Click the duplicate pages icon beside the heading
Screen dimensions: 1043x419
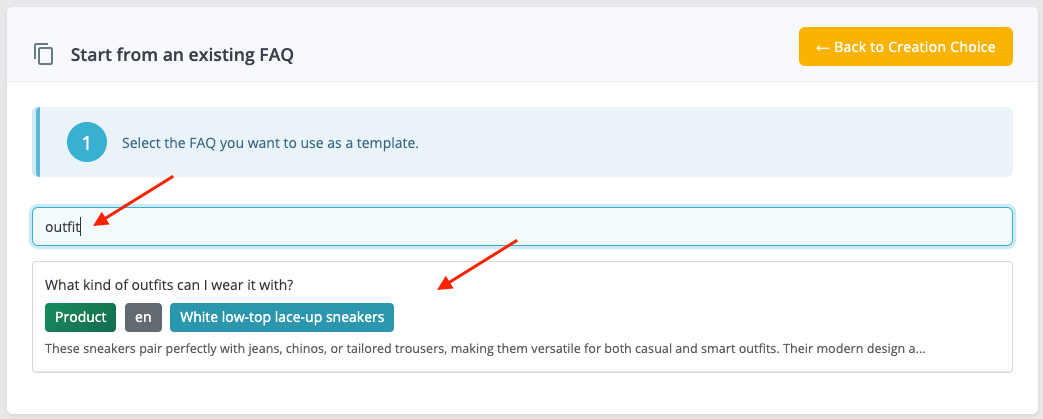tap(43, 54)
